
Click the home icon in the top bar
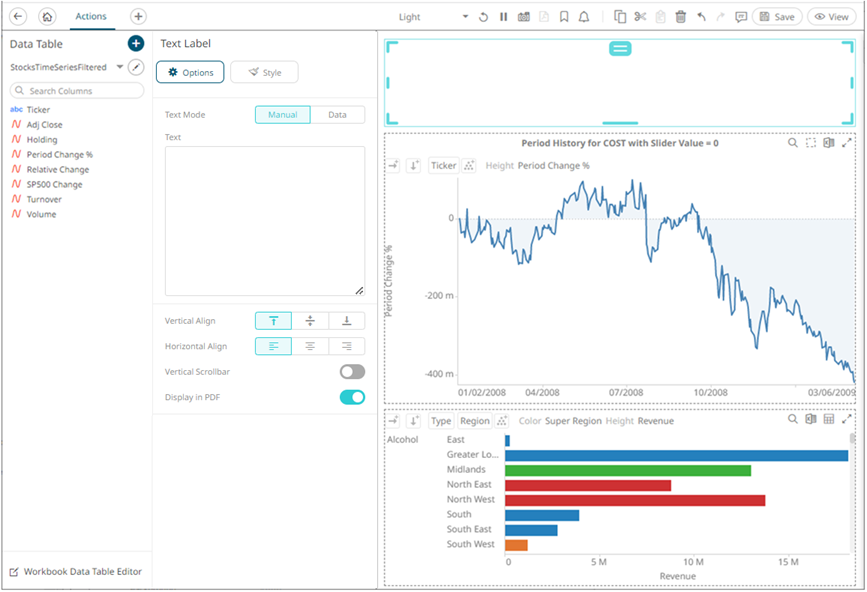(x=46, y=17)
